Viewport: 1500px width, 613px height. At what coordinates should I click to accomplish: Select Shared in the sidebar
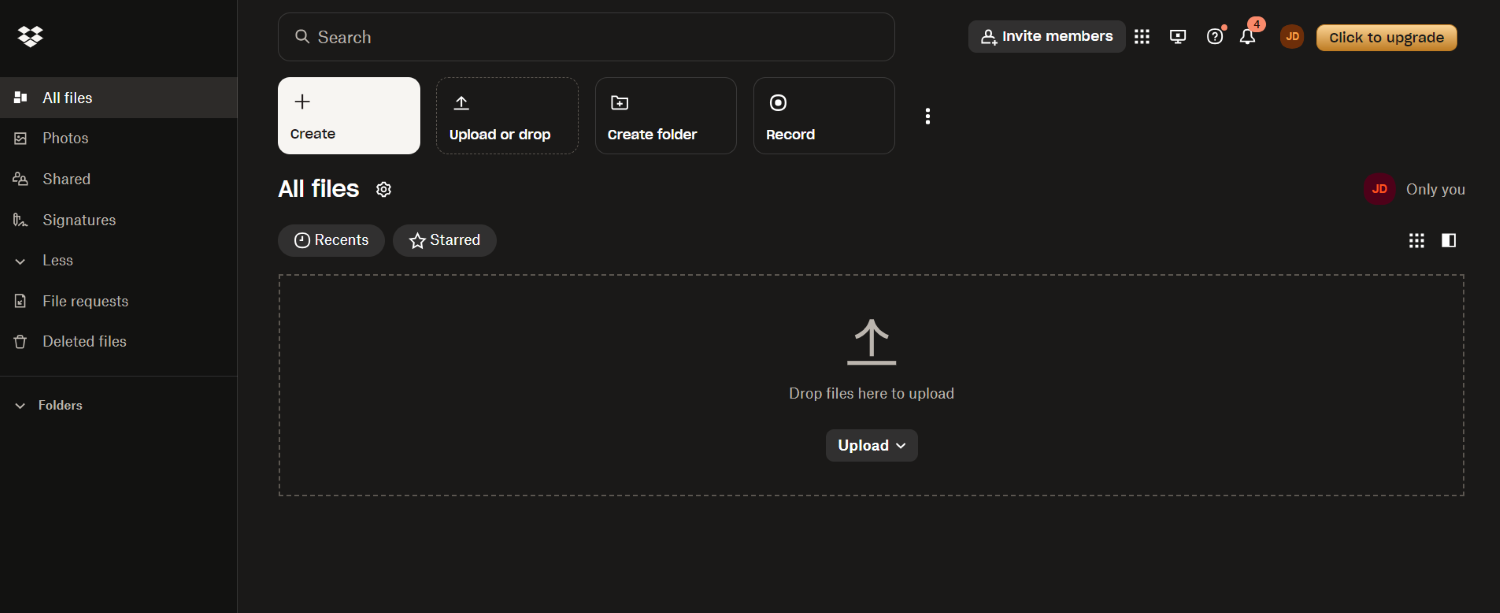[x=66, y=178]
